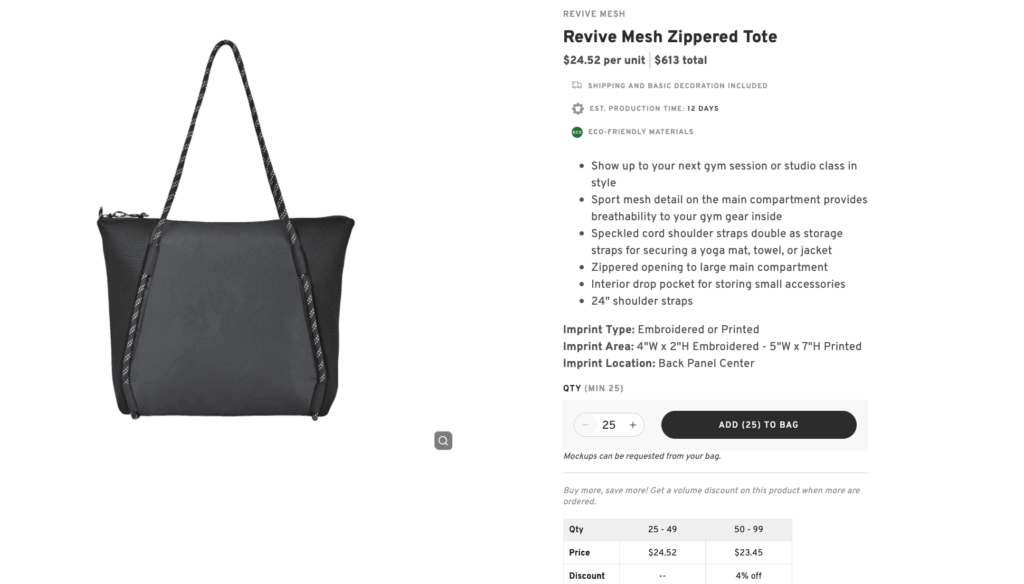Screen dimensions: 1024x584
Task: Click the $613 total amount
Action: (x=684, y=60)
